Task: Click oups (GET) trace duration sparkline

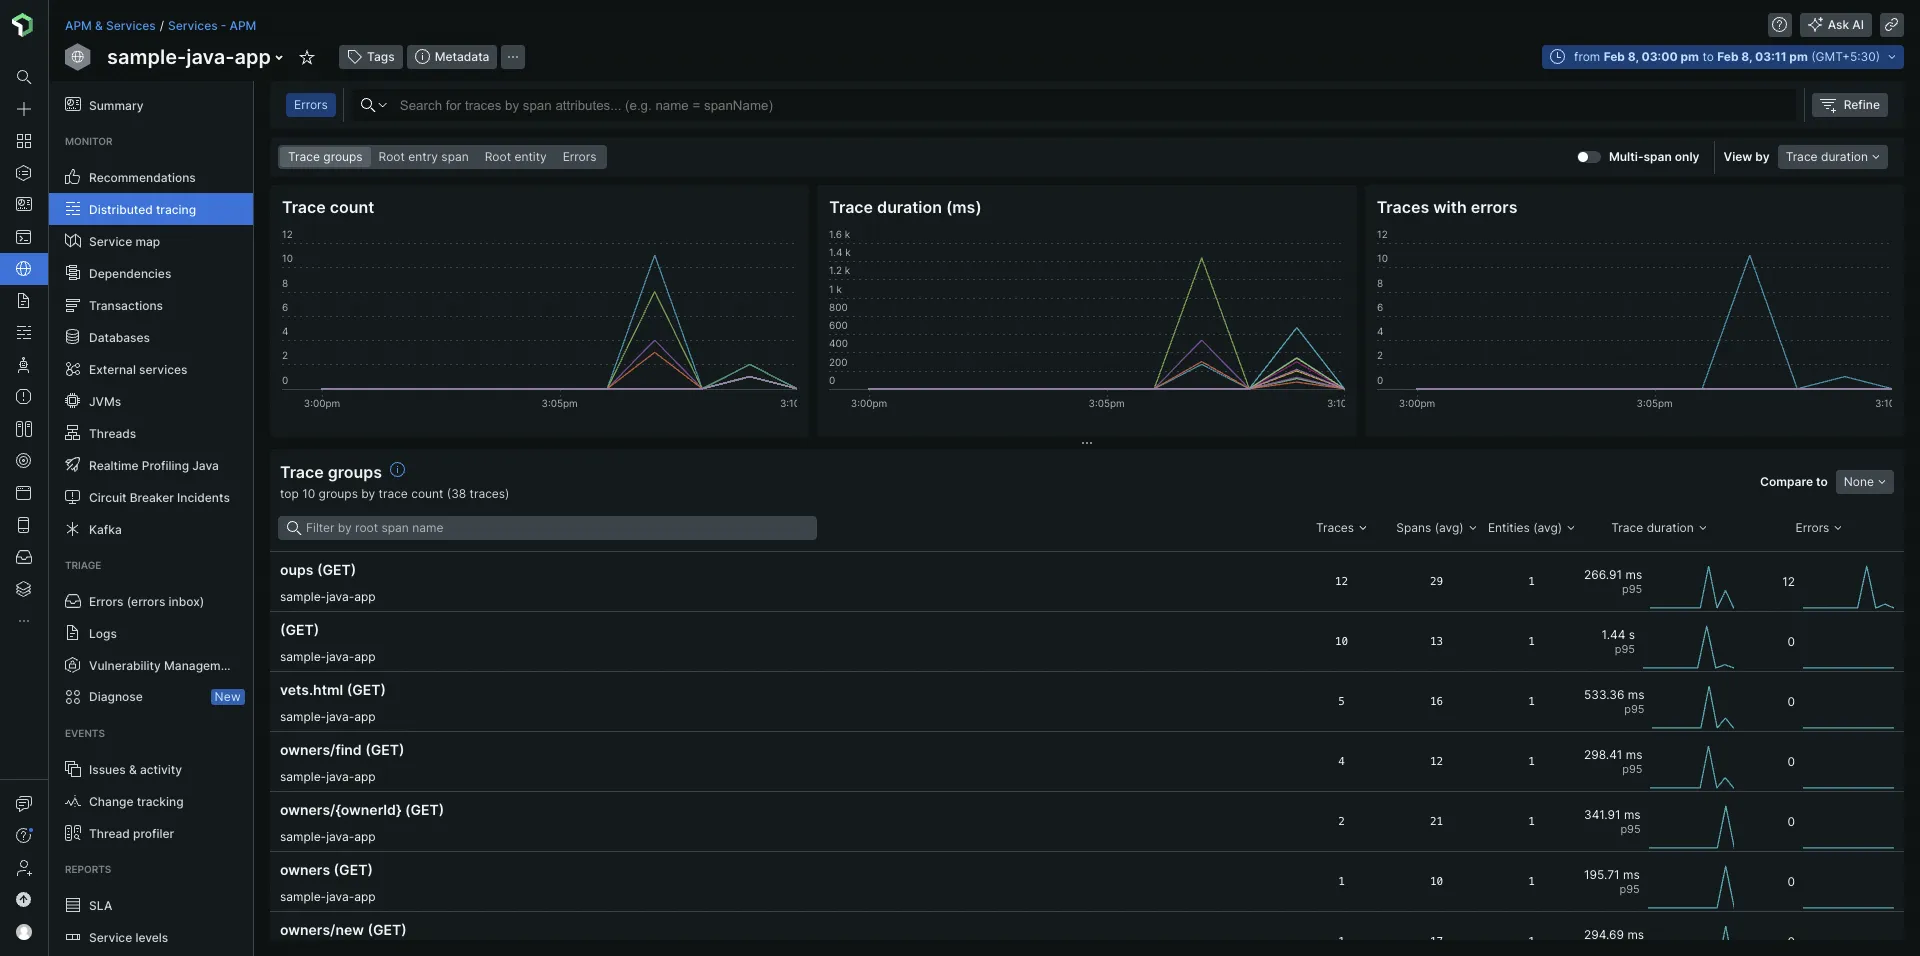Action: [x=1694, y=587]
